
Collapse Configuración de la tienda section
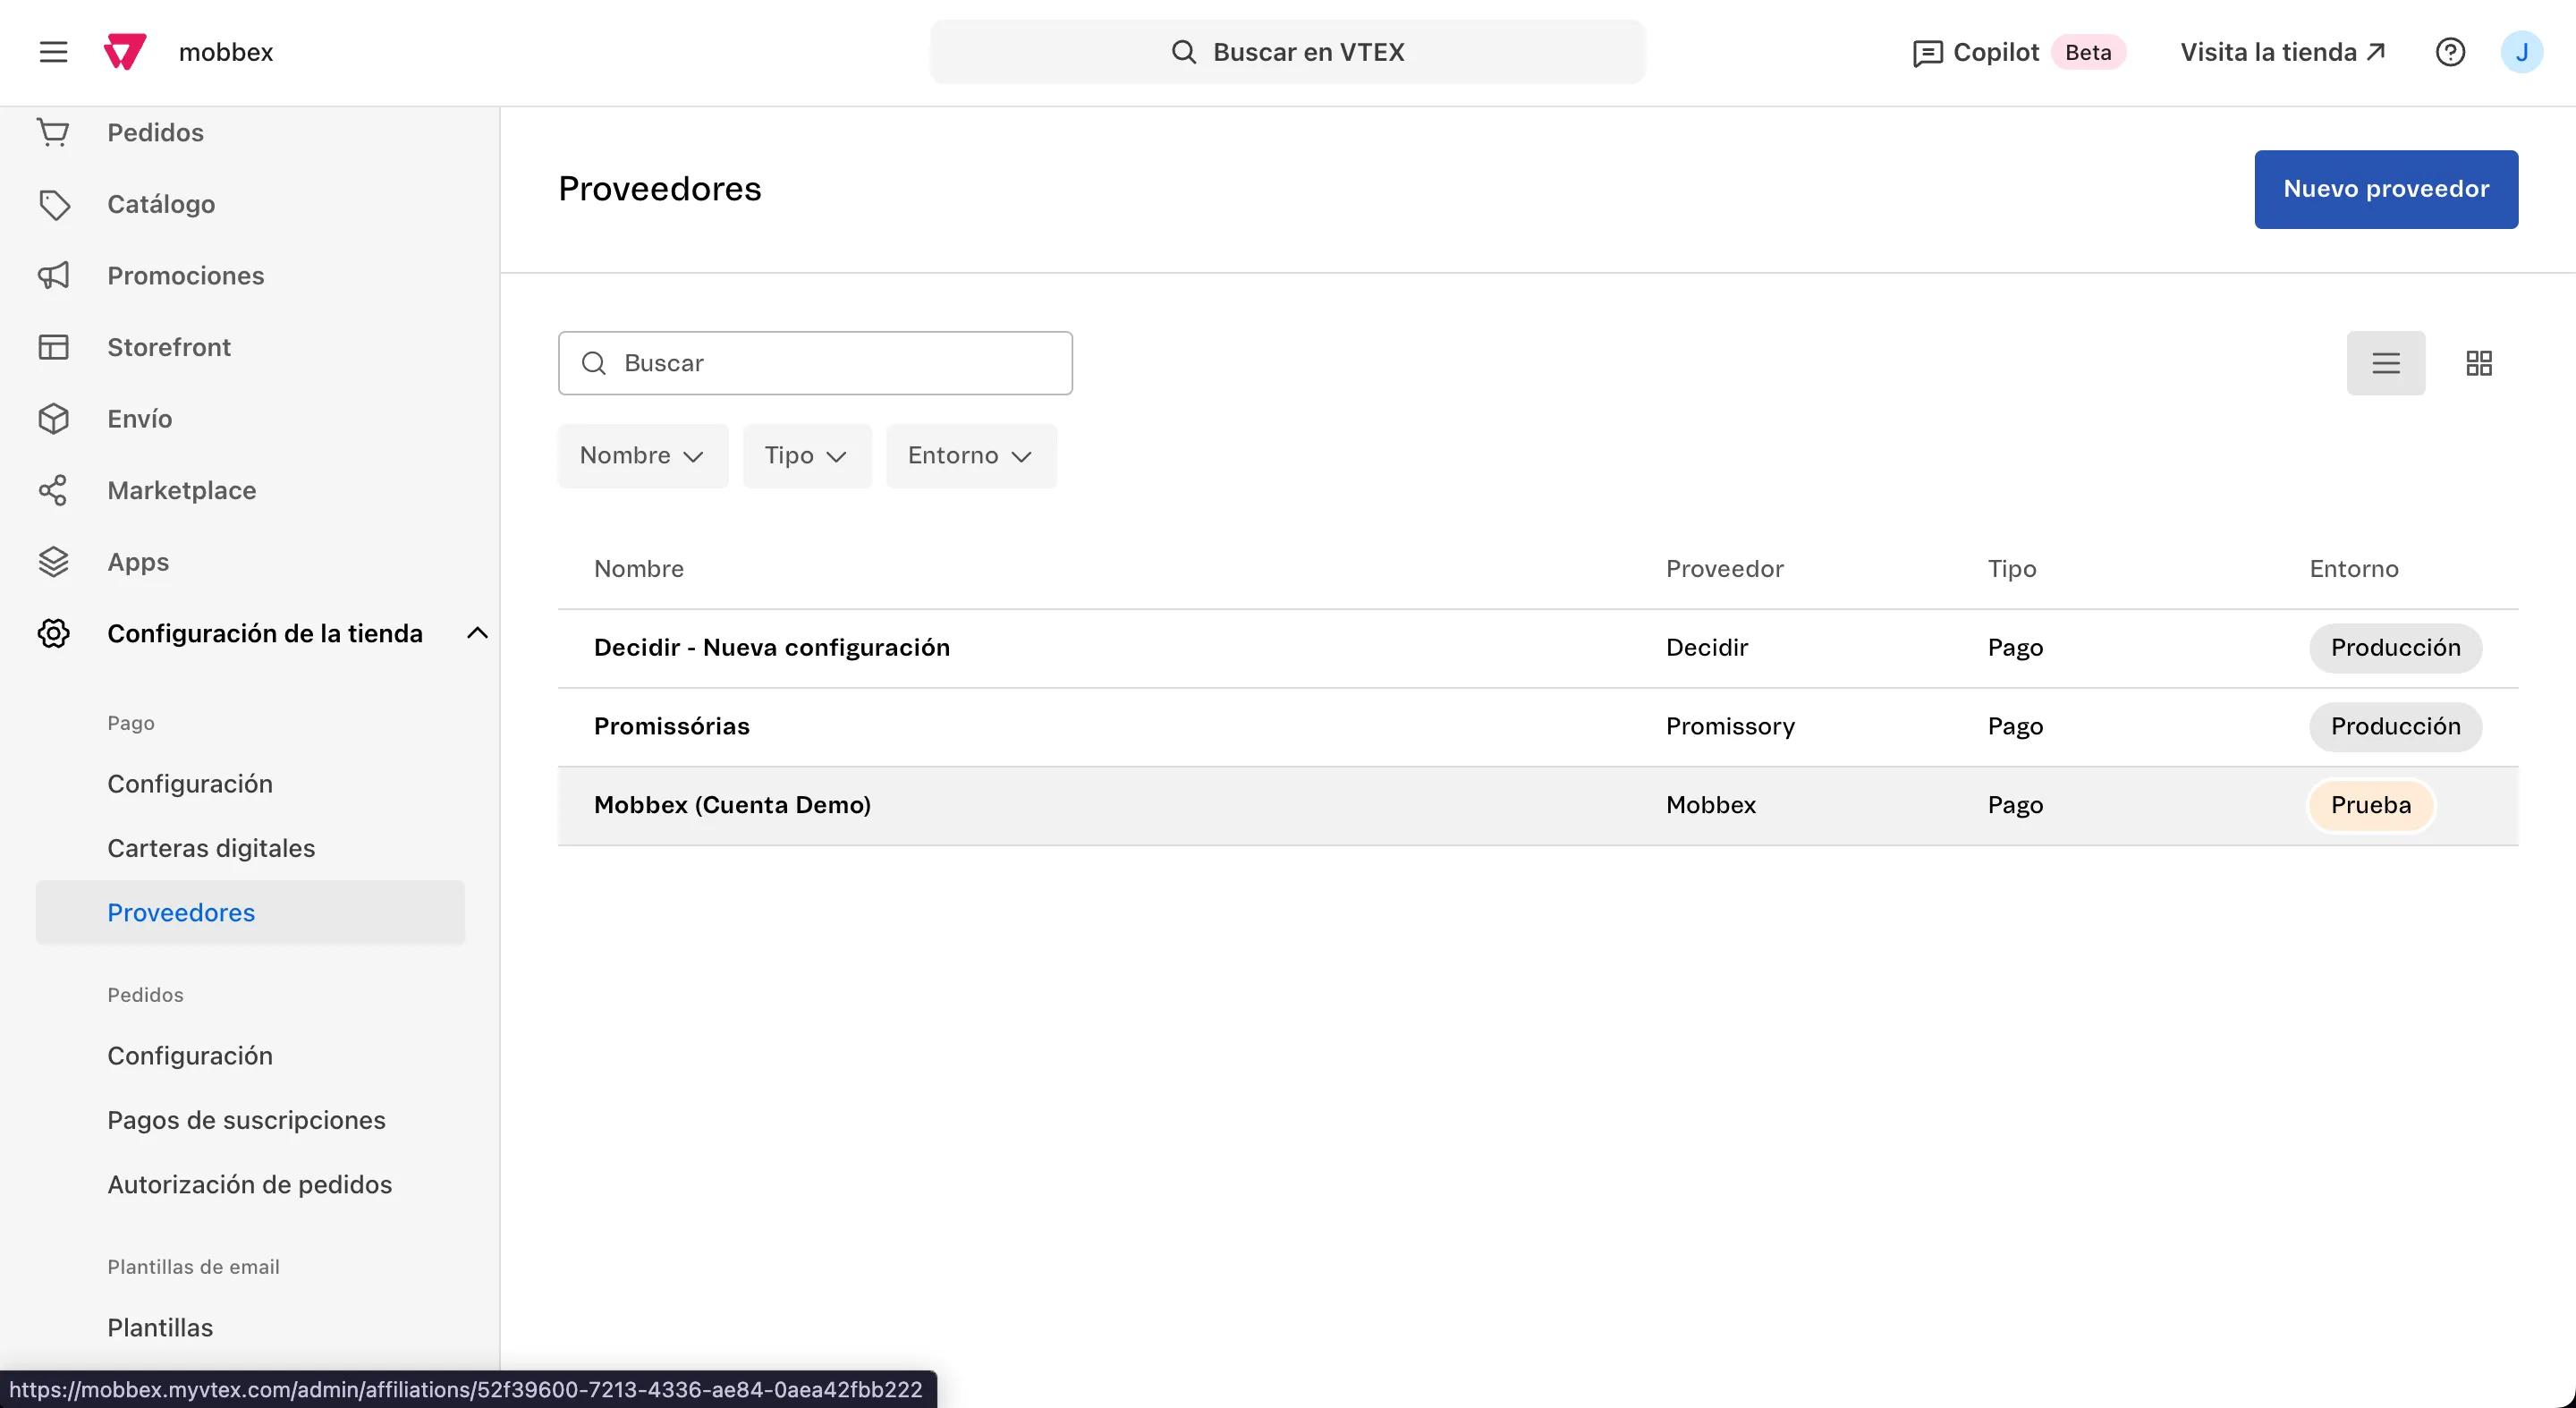click(477, 633)
